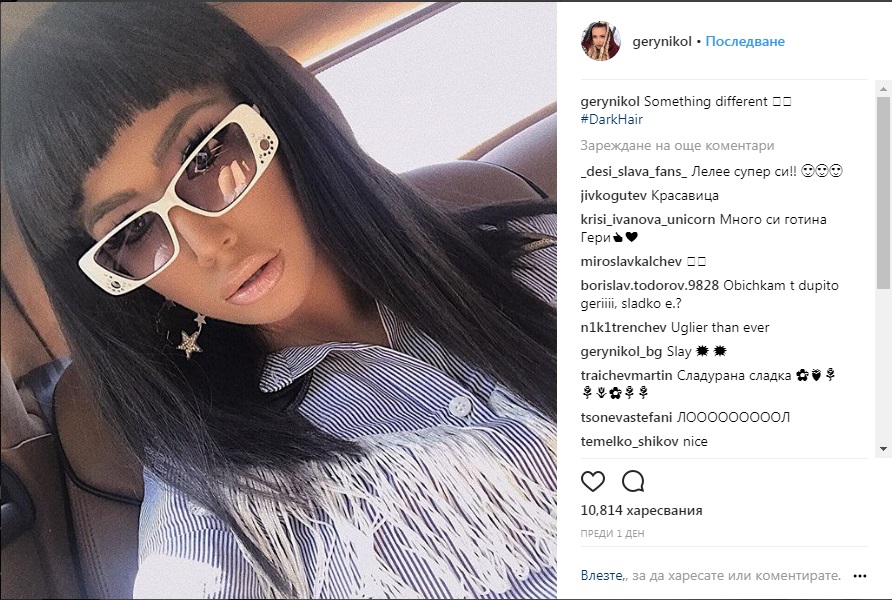The height and width of the screenshot is (600, 892).
Task: Open _desi_slava_fans_ commenter profile
Action: (x=634, y=172)
